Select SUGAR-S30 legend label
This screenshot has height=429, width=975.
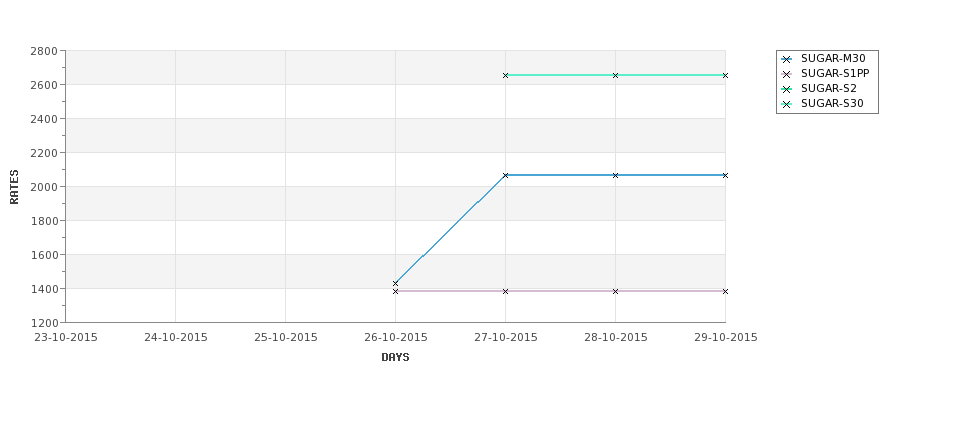(x=832, y=103)
